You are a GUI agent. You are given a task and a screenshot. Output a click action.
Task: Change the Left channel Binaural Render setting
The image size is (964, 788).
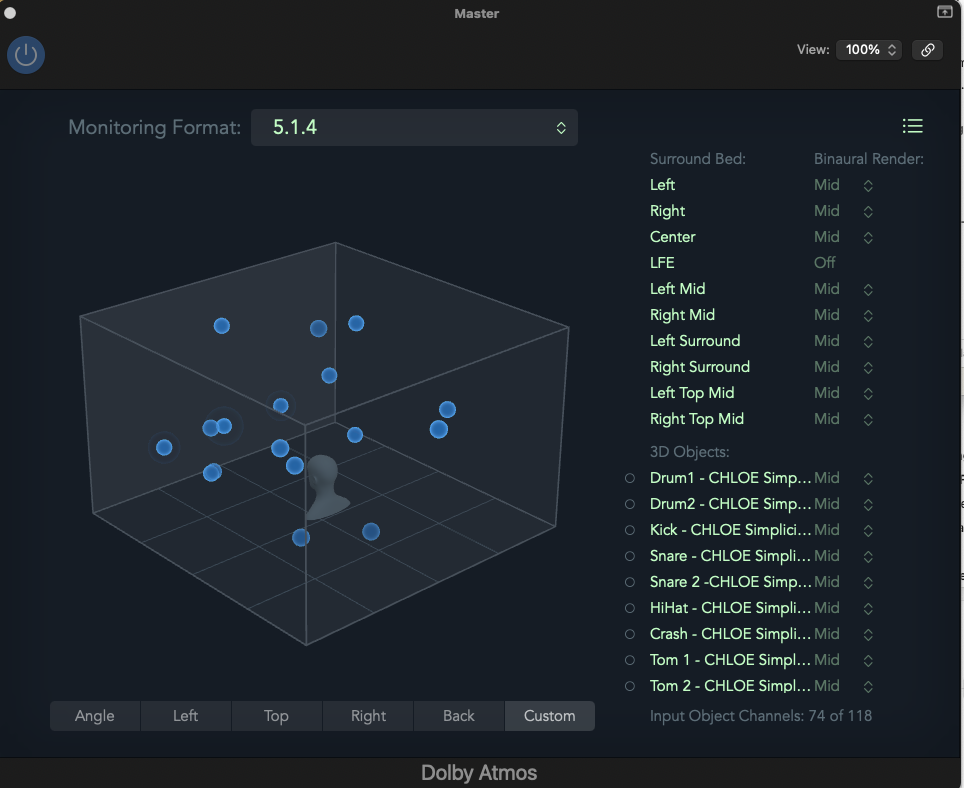[868, 185]
